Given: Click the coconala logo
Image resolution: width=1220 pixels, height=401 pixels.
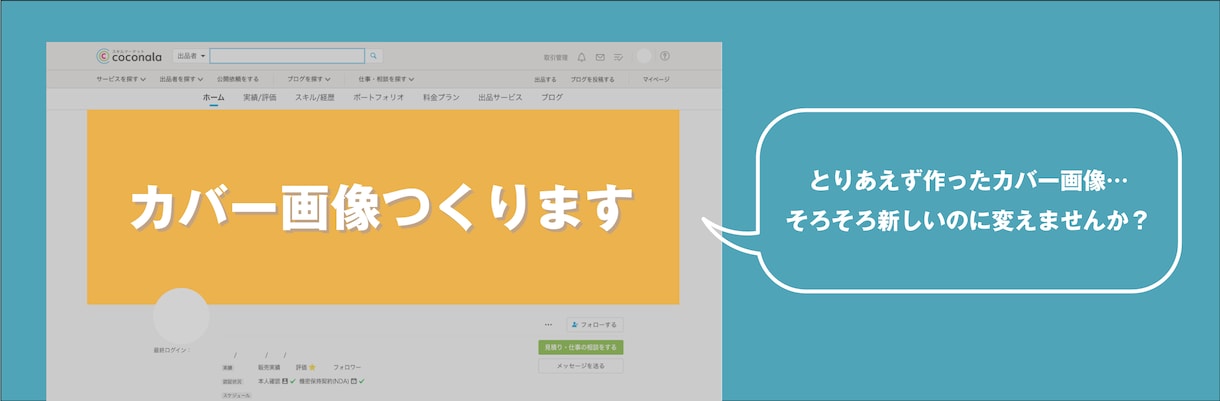Looking at the screenshot, I should (x=129, y=56).
